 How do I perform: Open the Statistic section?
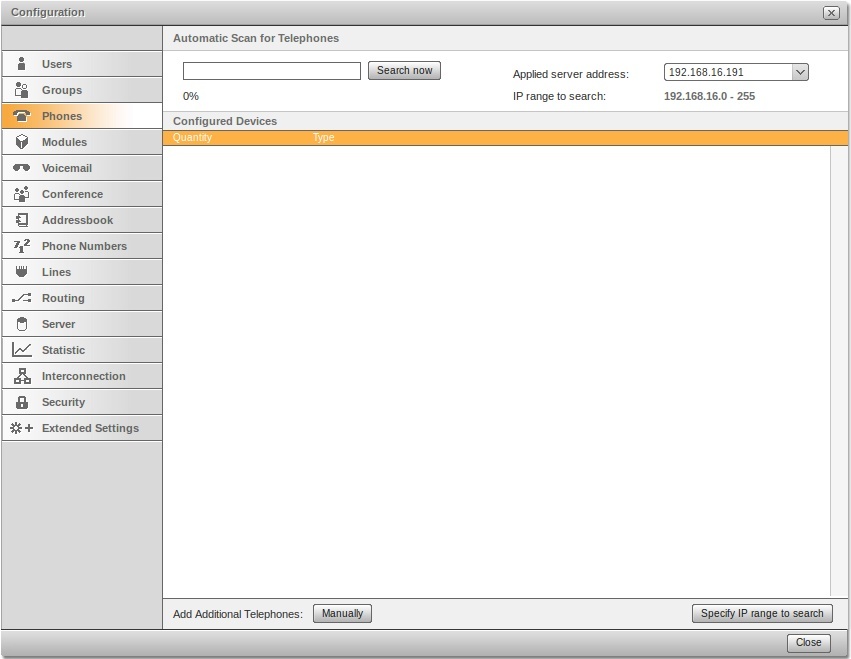(82, 350)
